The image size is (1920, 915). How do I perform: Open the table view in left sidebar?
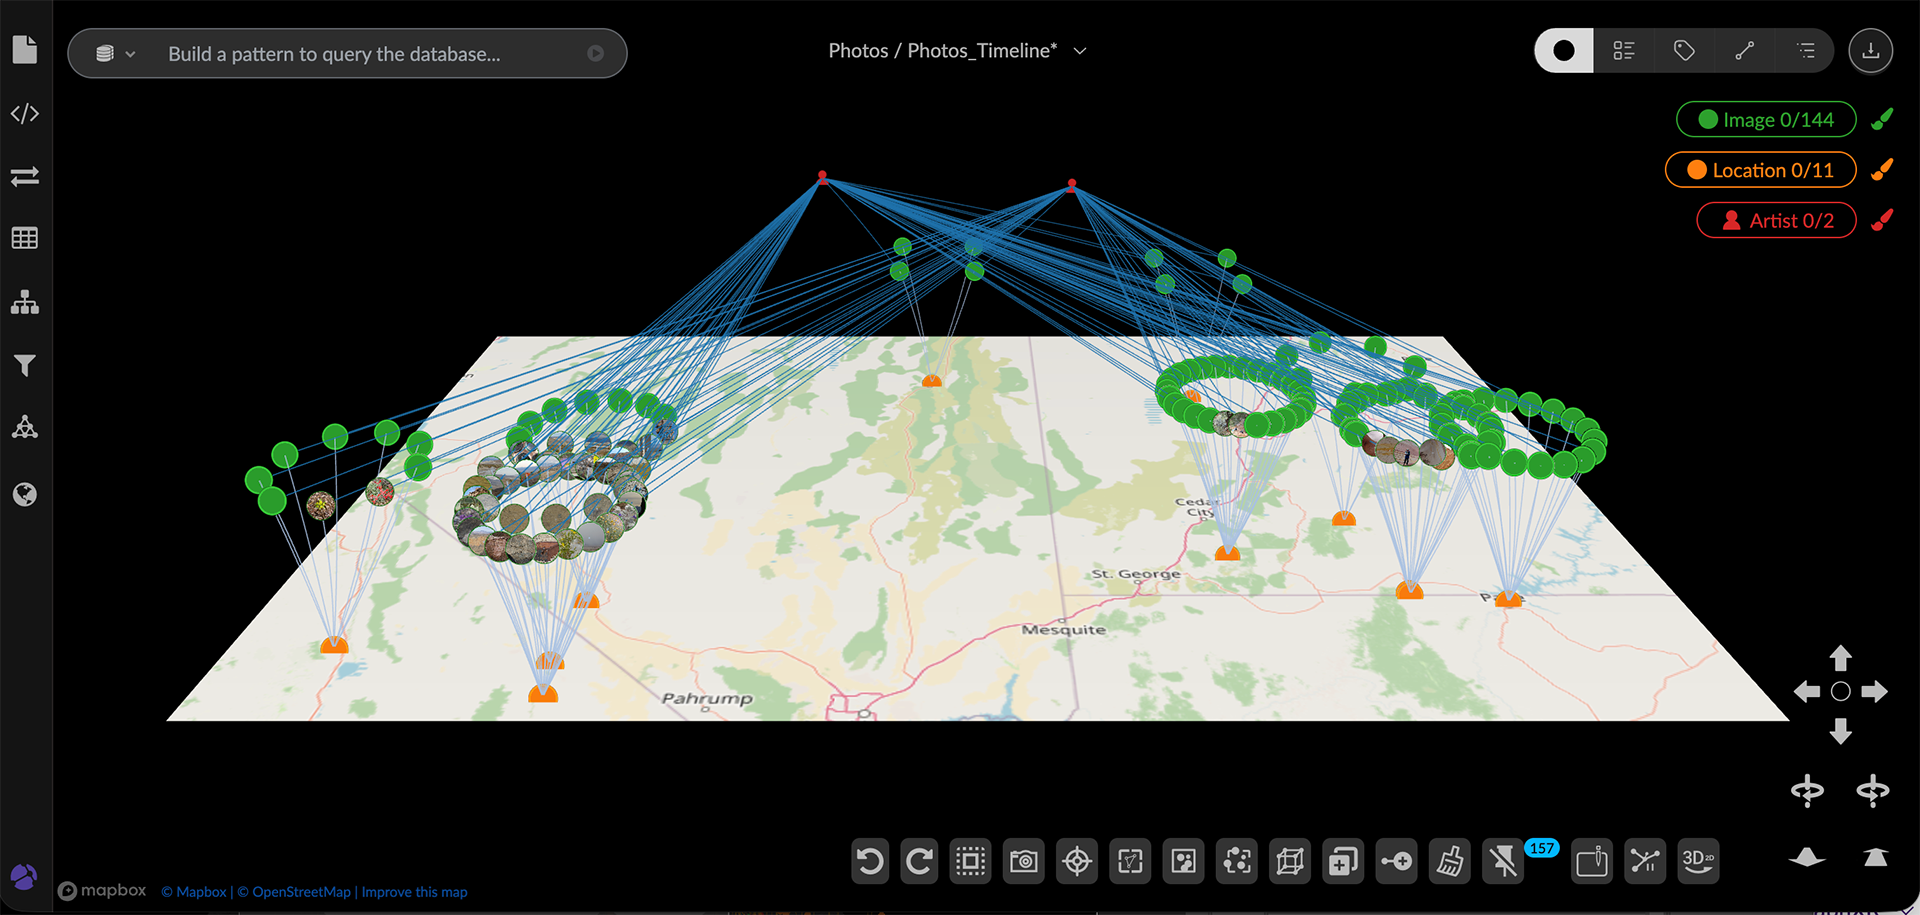pyautogui.click(x=25, y=238)
